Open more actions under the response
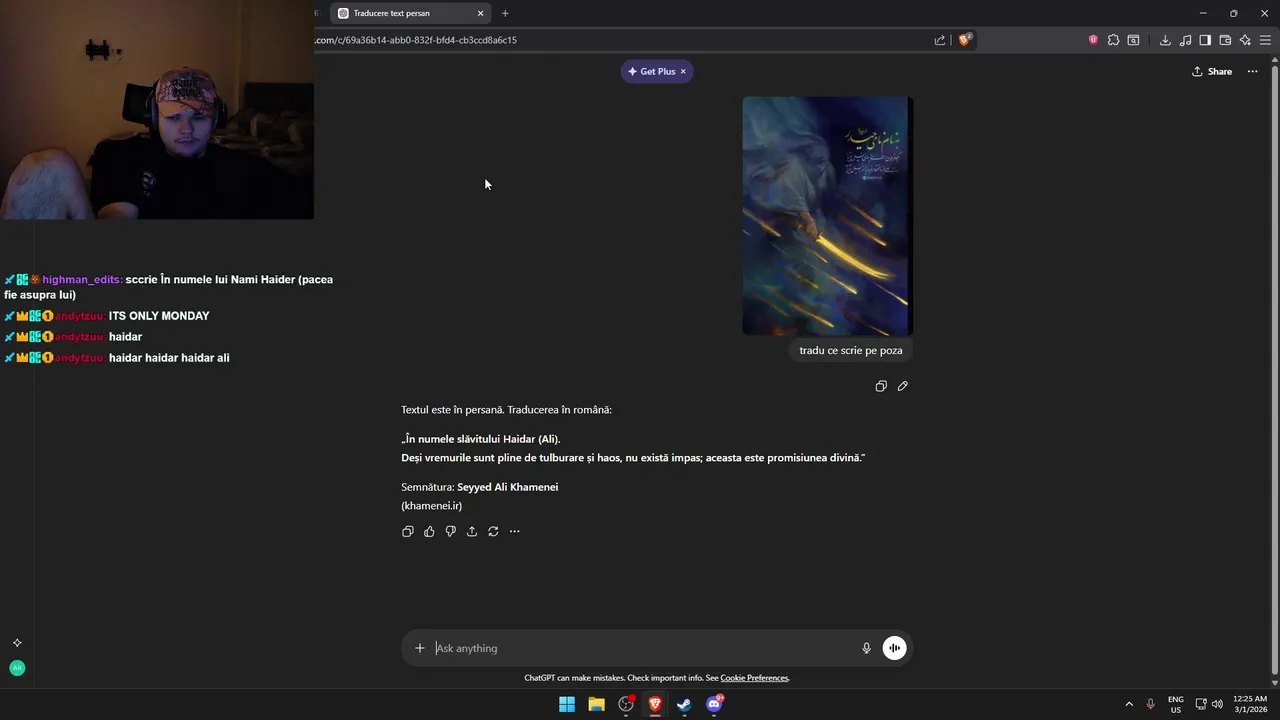This screenshot has height=720, width=1280. (515, 531)
